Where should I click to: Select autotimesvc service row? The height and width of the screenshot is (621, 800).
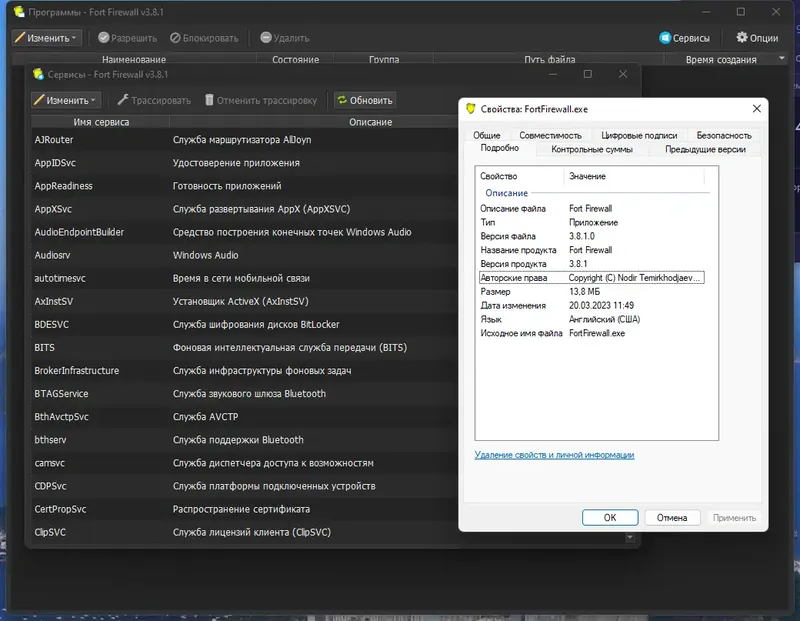click(244, 278)
